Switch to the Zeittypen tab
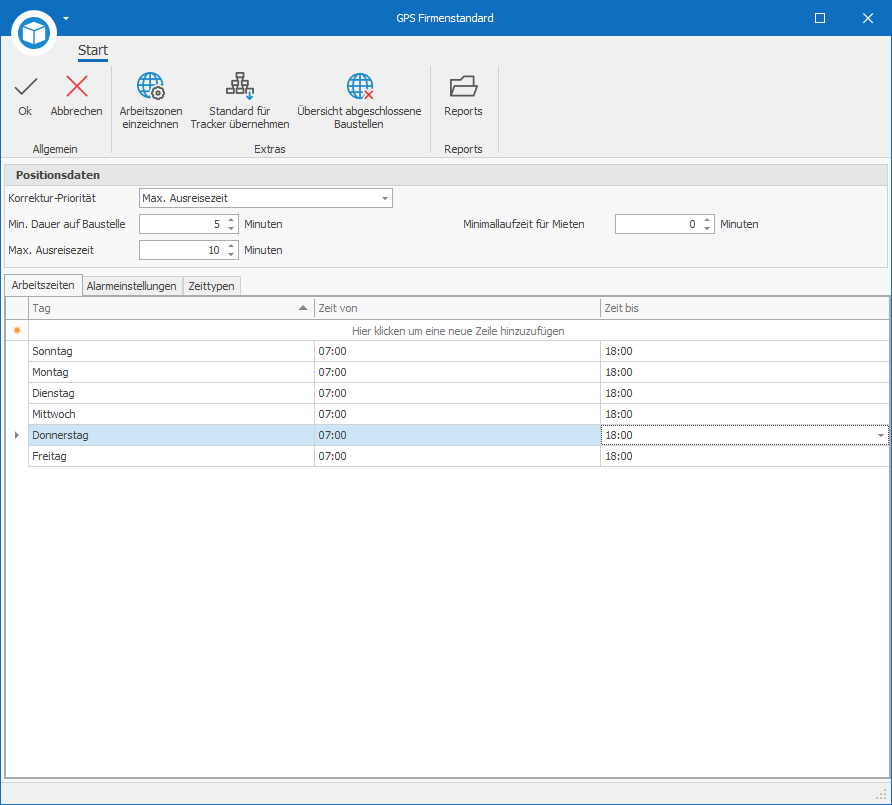The width and height of the screenshot is (892, 805). (212, 286)
